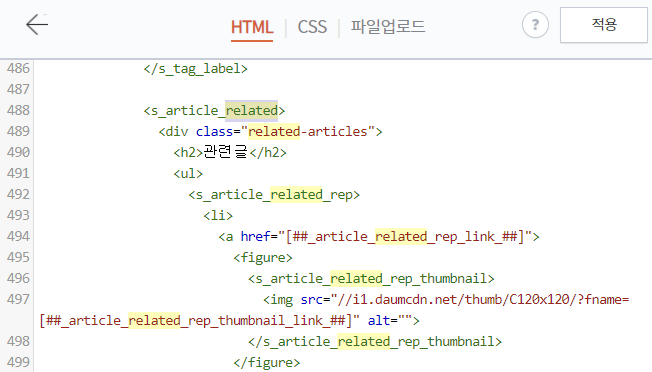Click the 적용 apply button
The image size is (652, 372).
click(604, 25)
